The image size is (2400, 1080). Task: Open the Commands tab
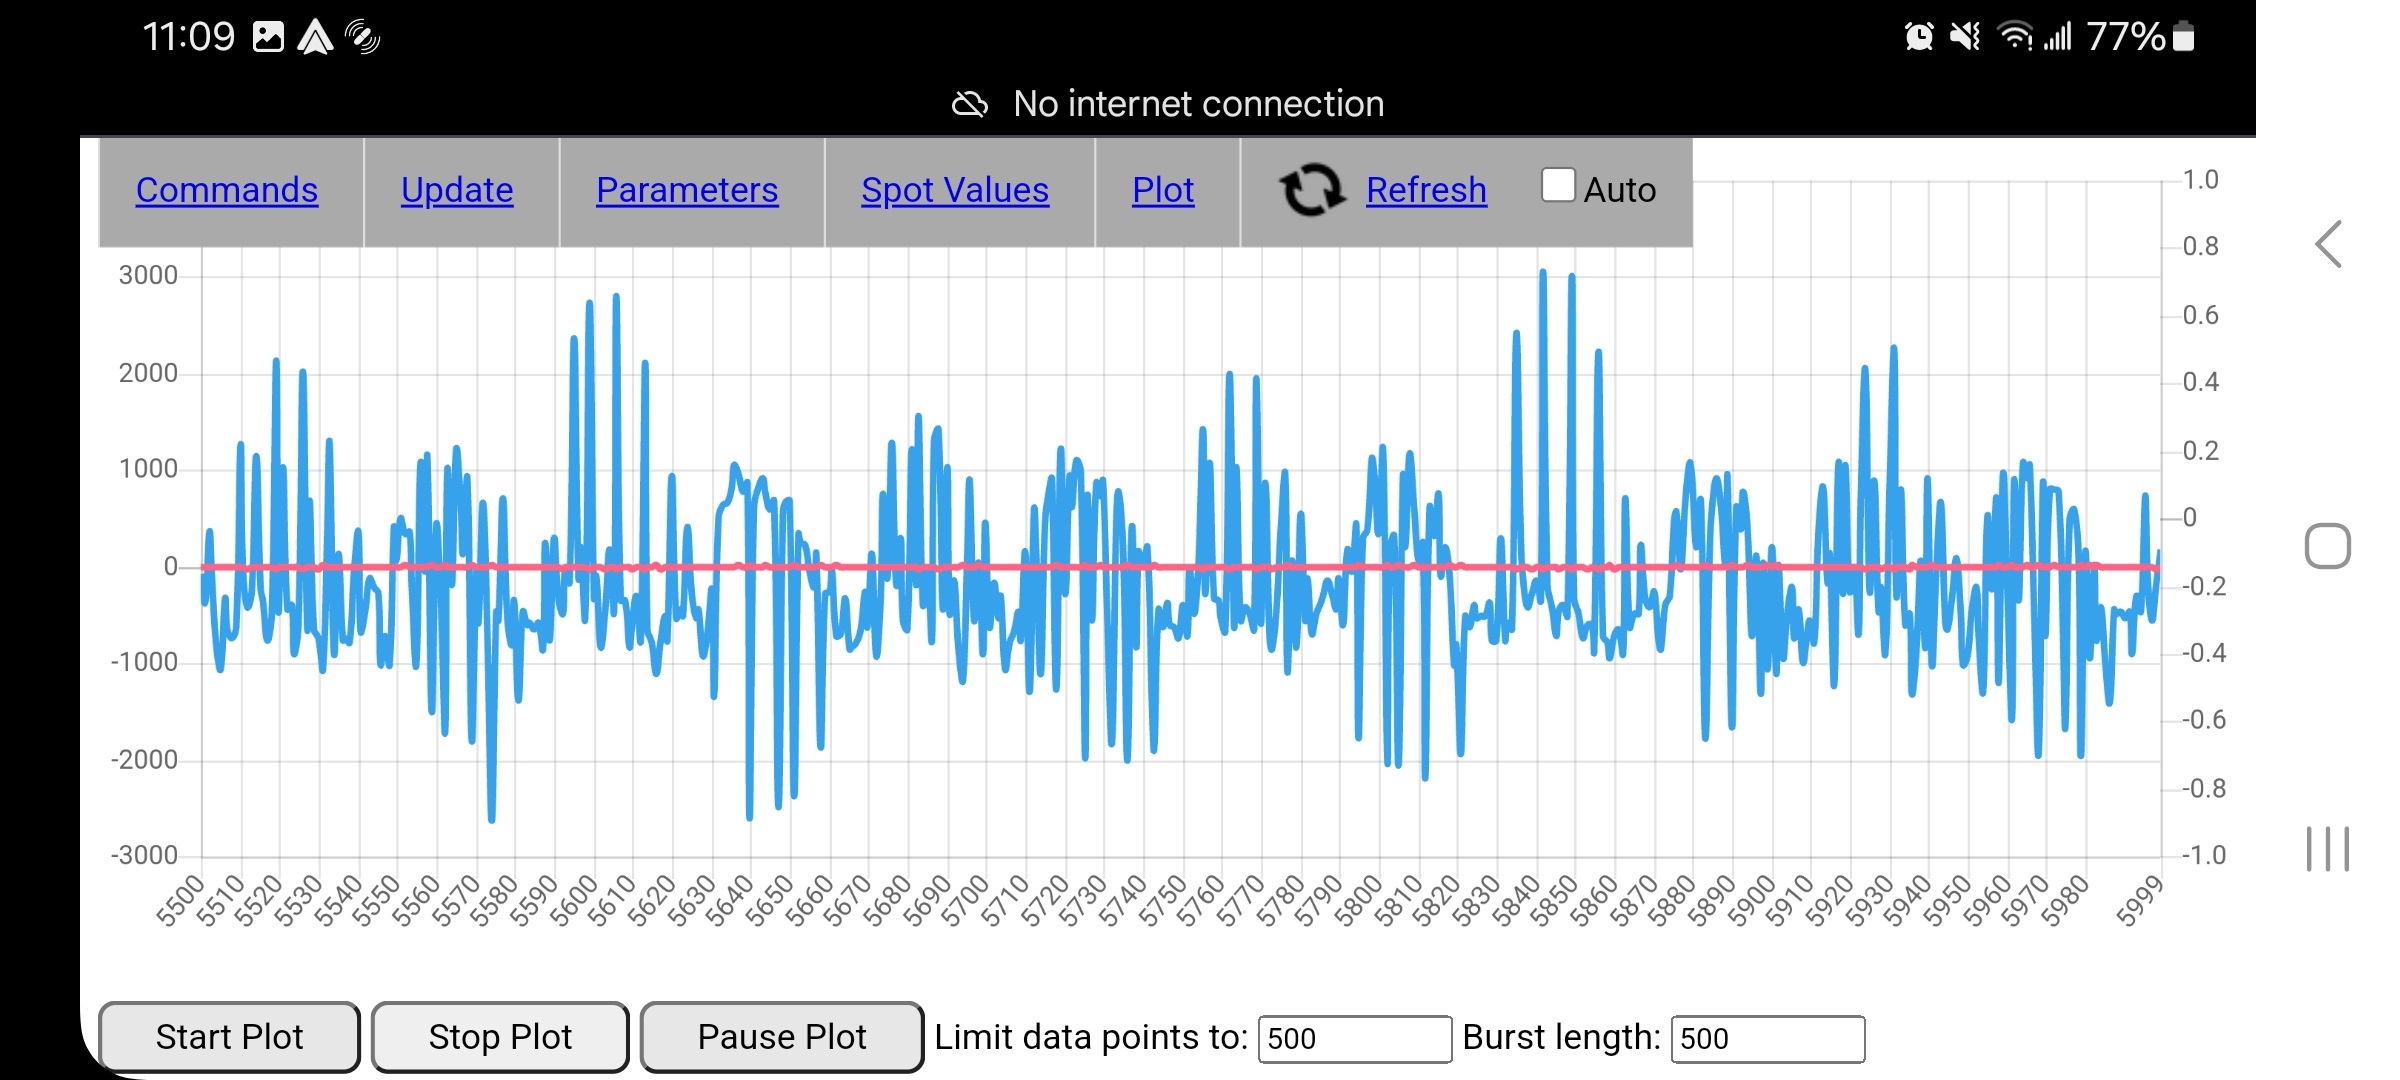pos(227,190)
